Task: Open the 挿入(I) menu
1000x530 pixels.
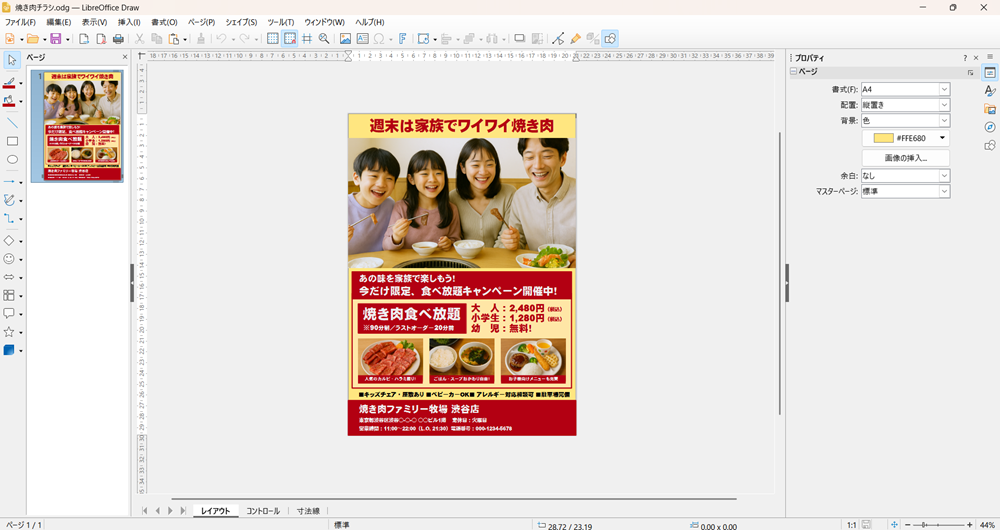Action: [129, 22]
